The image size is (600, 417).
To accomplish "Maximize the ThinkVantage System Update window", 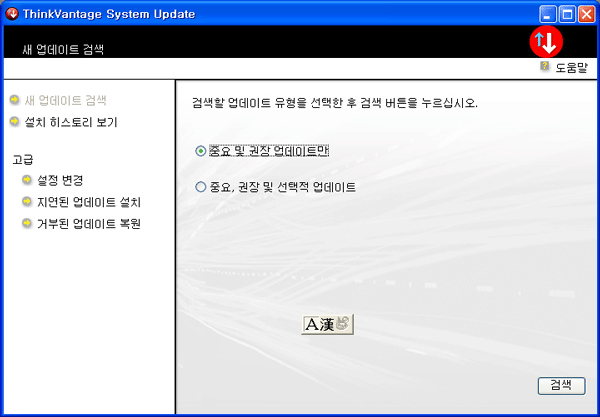I will click(x=567, y=15).
